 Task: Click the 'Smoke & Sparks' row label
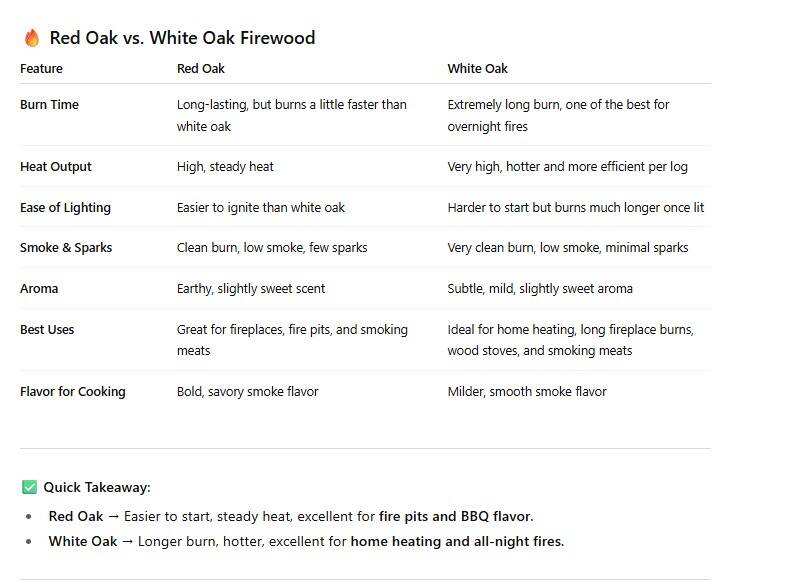[66, 248]
